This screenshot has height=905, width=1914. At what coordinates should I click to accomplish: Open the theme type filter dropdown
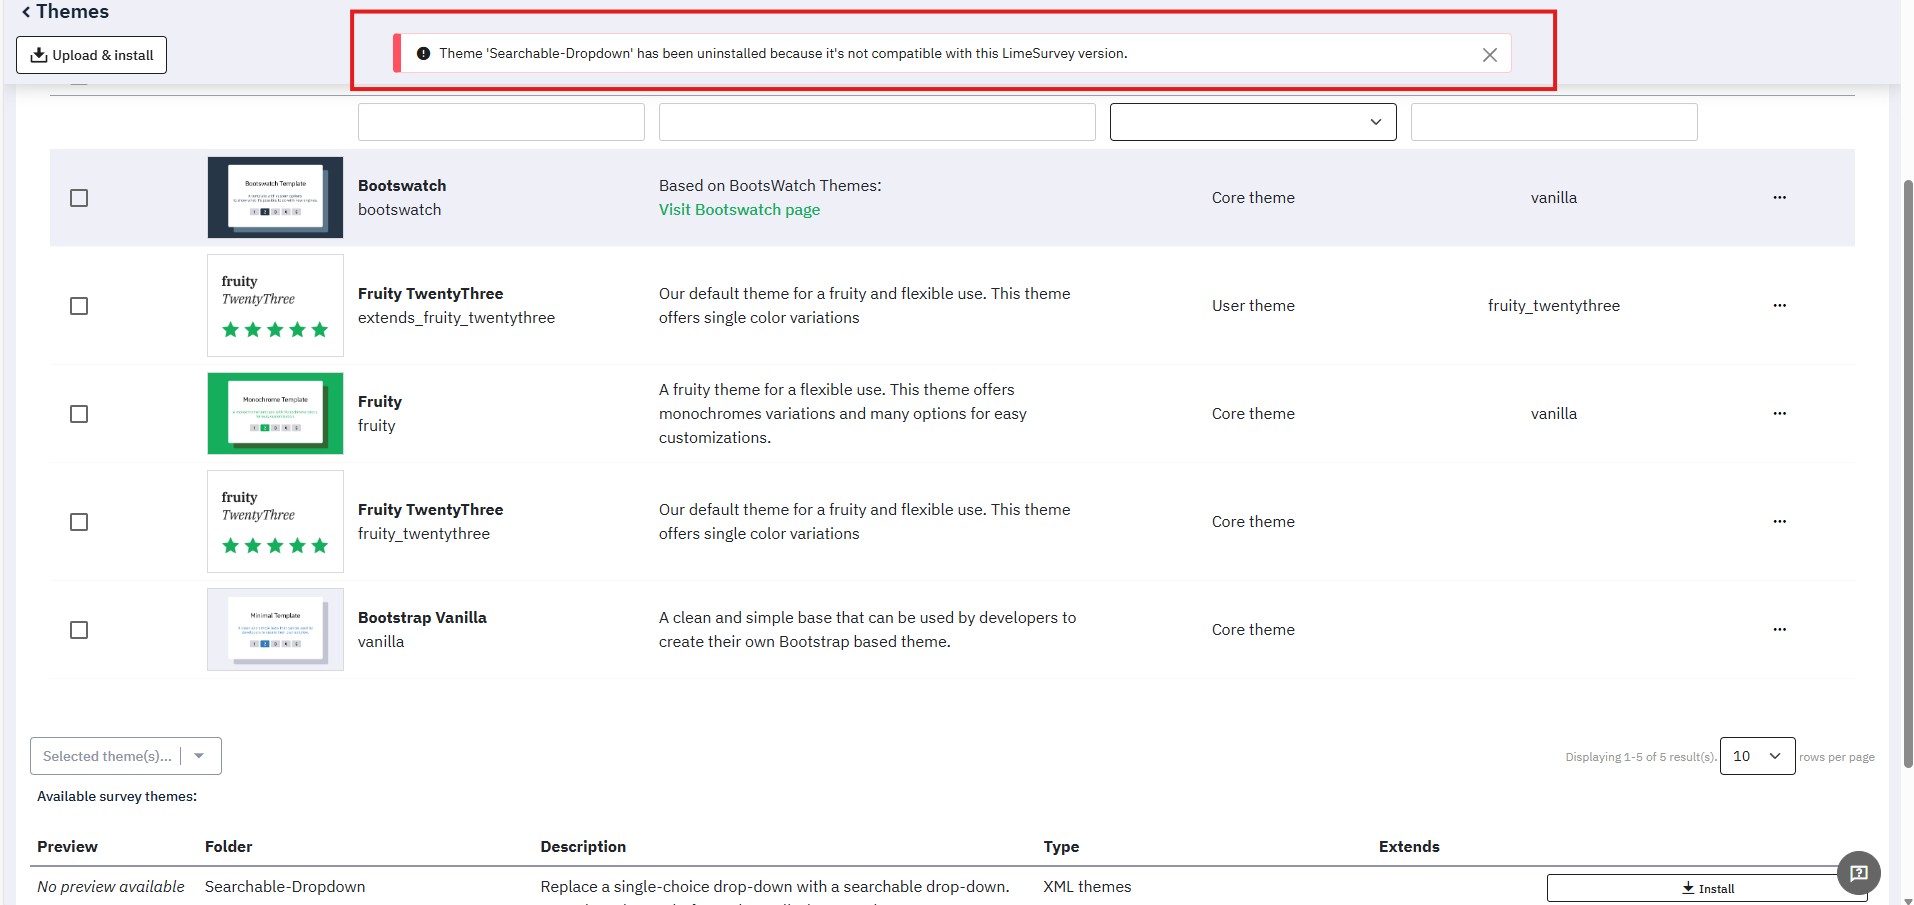pyautogui.click(x=1252, y=122)
